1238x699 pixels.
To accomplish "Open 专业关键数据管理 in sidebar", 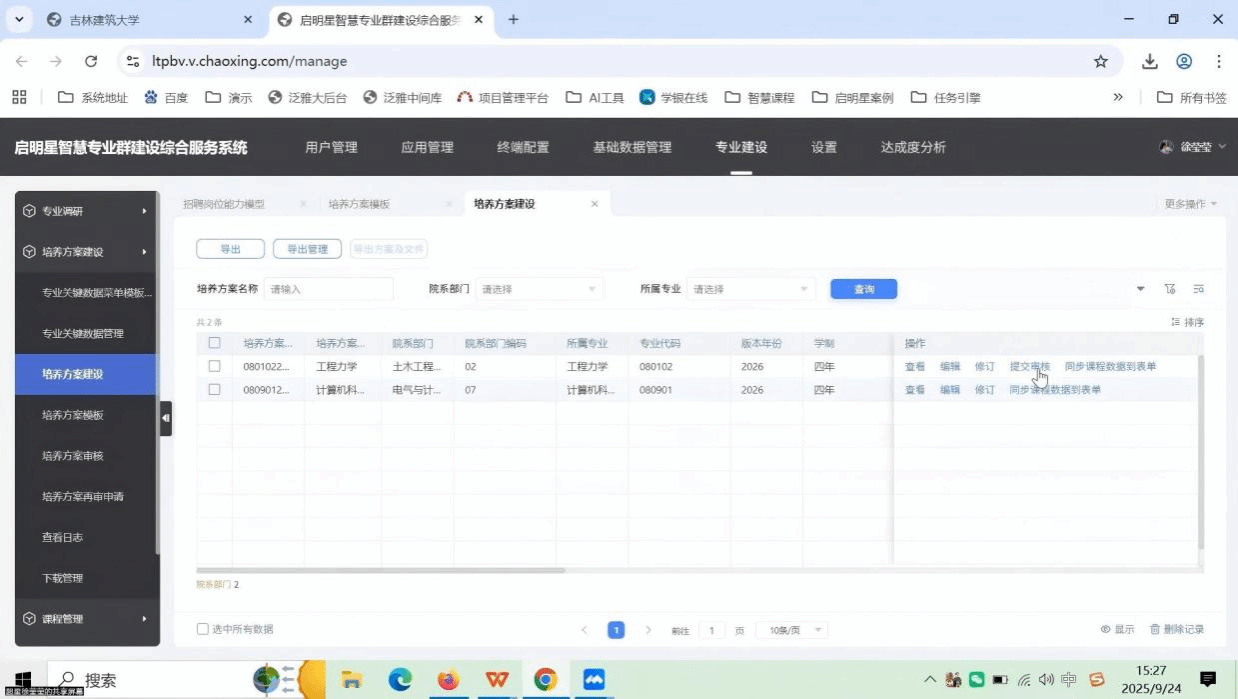I will coord(83,333).
